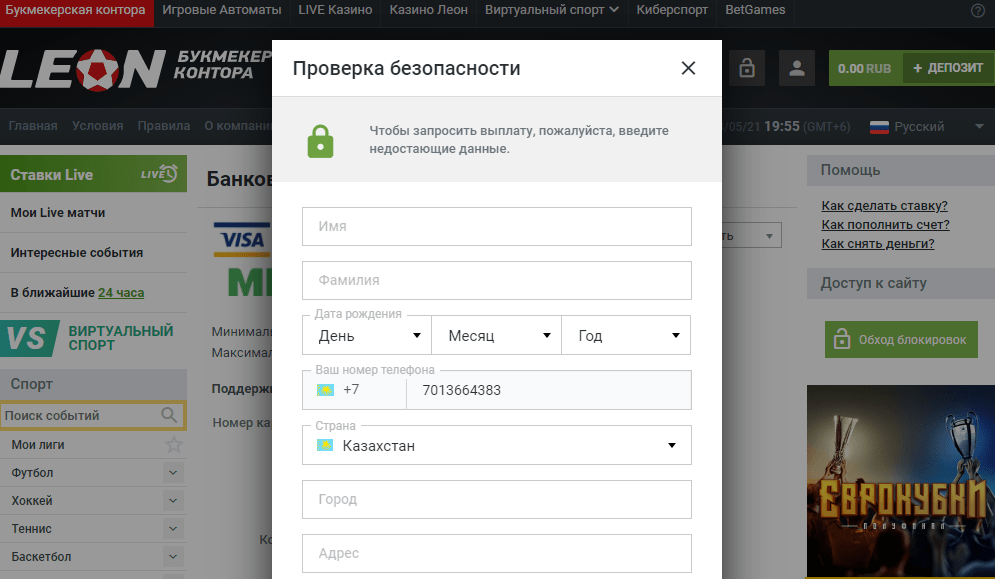995x579 pixels.
Task: Open the user profile icon in header
Action: (796, 68)
